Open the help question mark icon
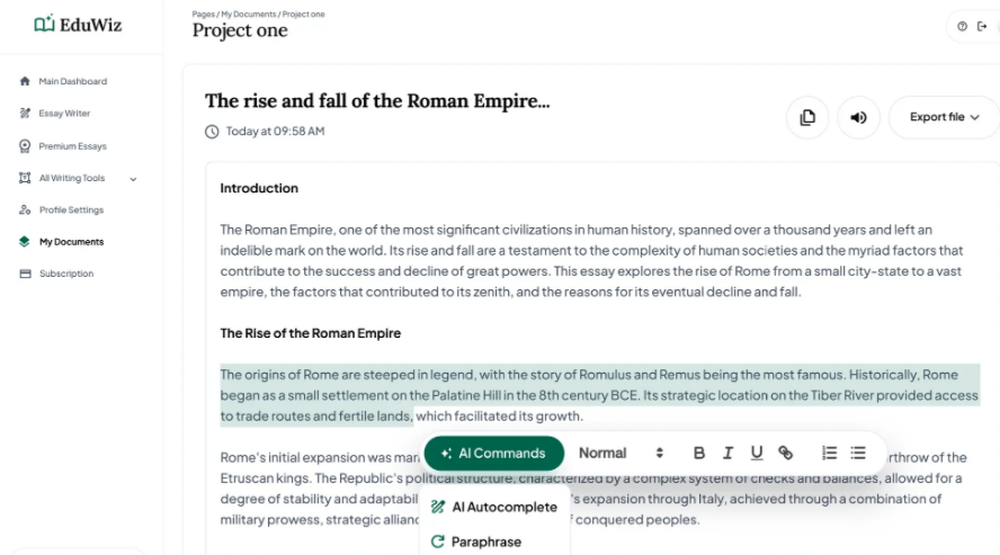The height and width of the screenshot is (555, 1000). [962, 27]
